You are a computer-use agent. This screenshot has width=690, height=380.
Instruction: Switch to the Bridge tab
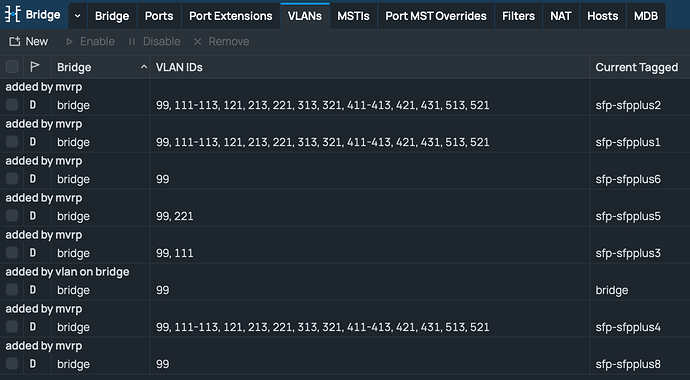pyautogui.click(x=112, y=16)
